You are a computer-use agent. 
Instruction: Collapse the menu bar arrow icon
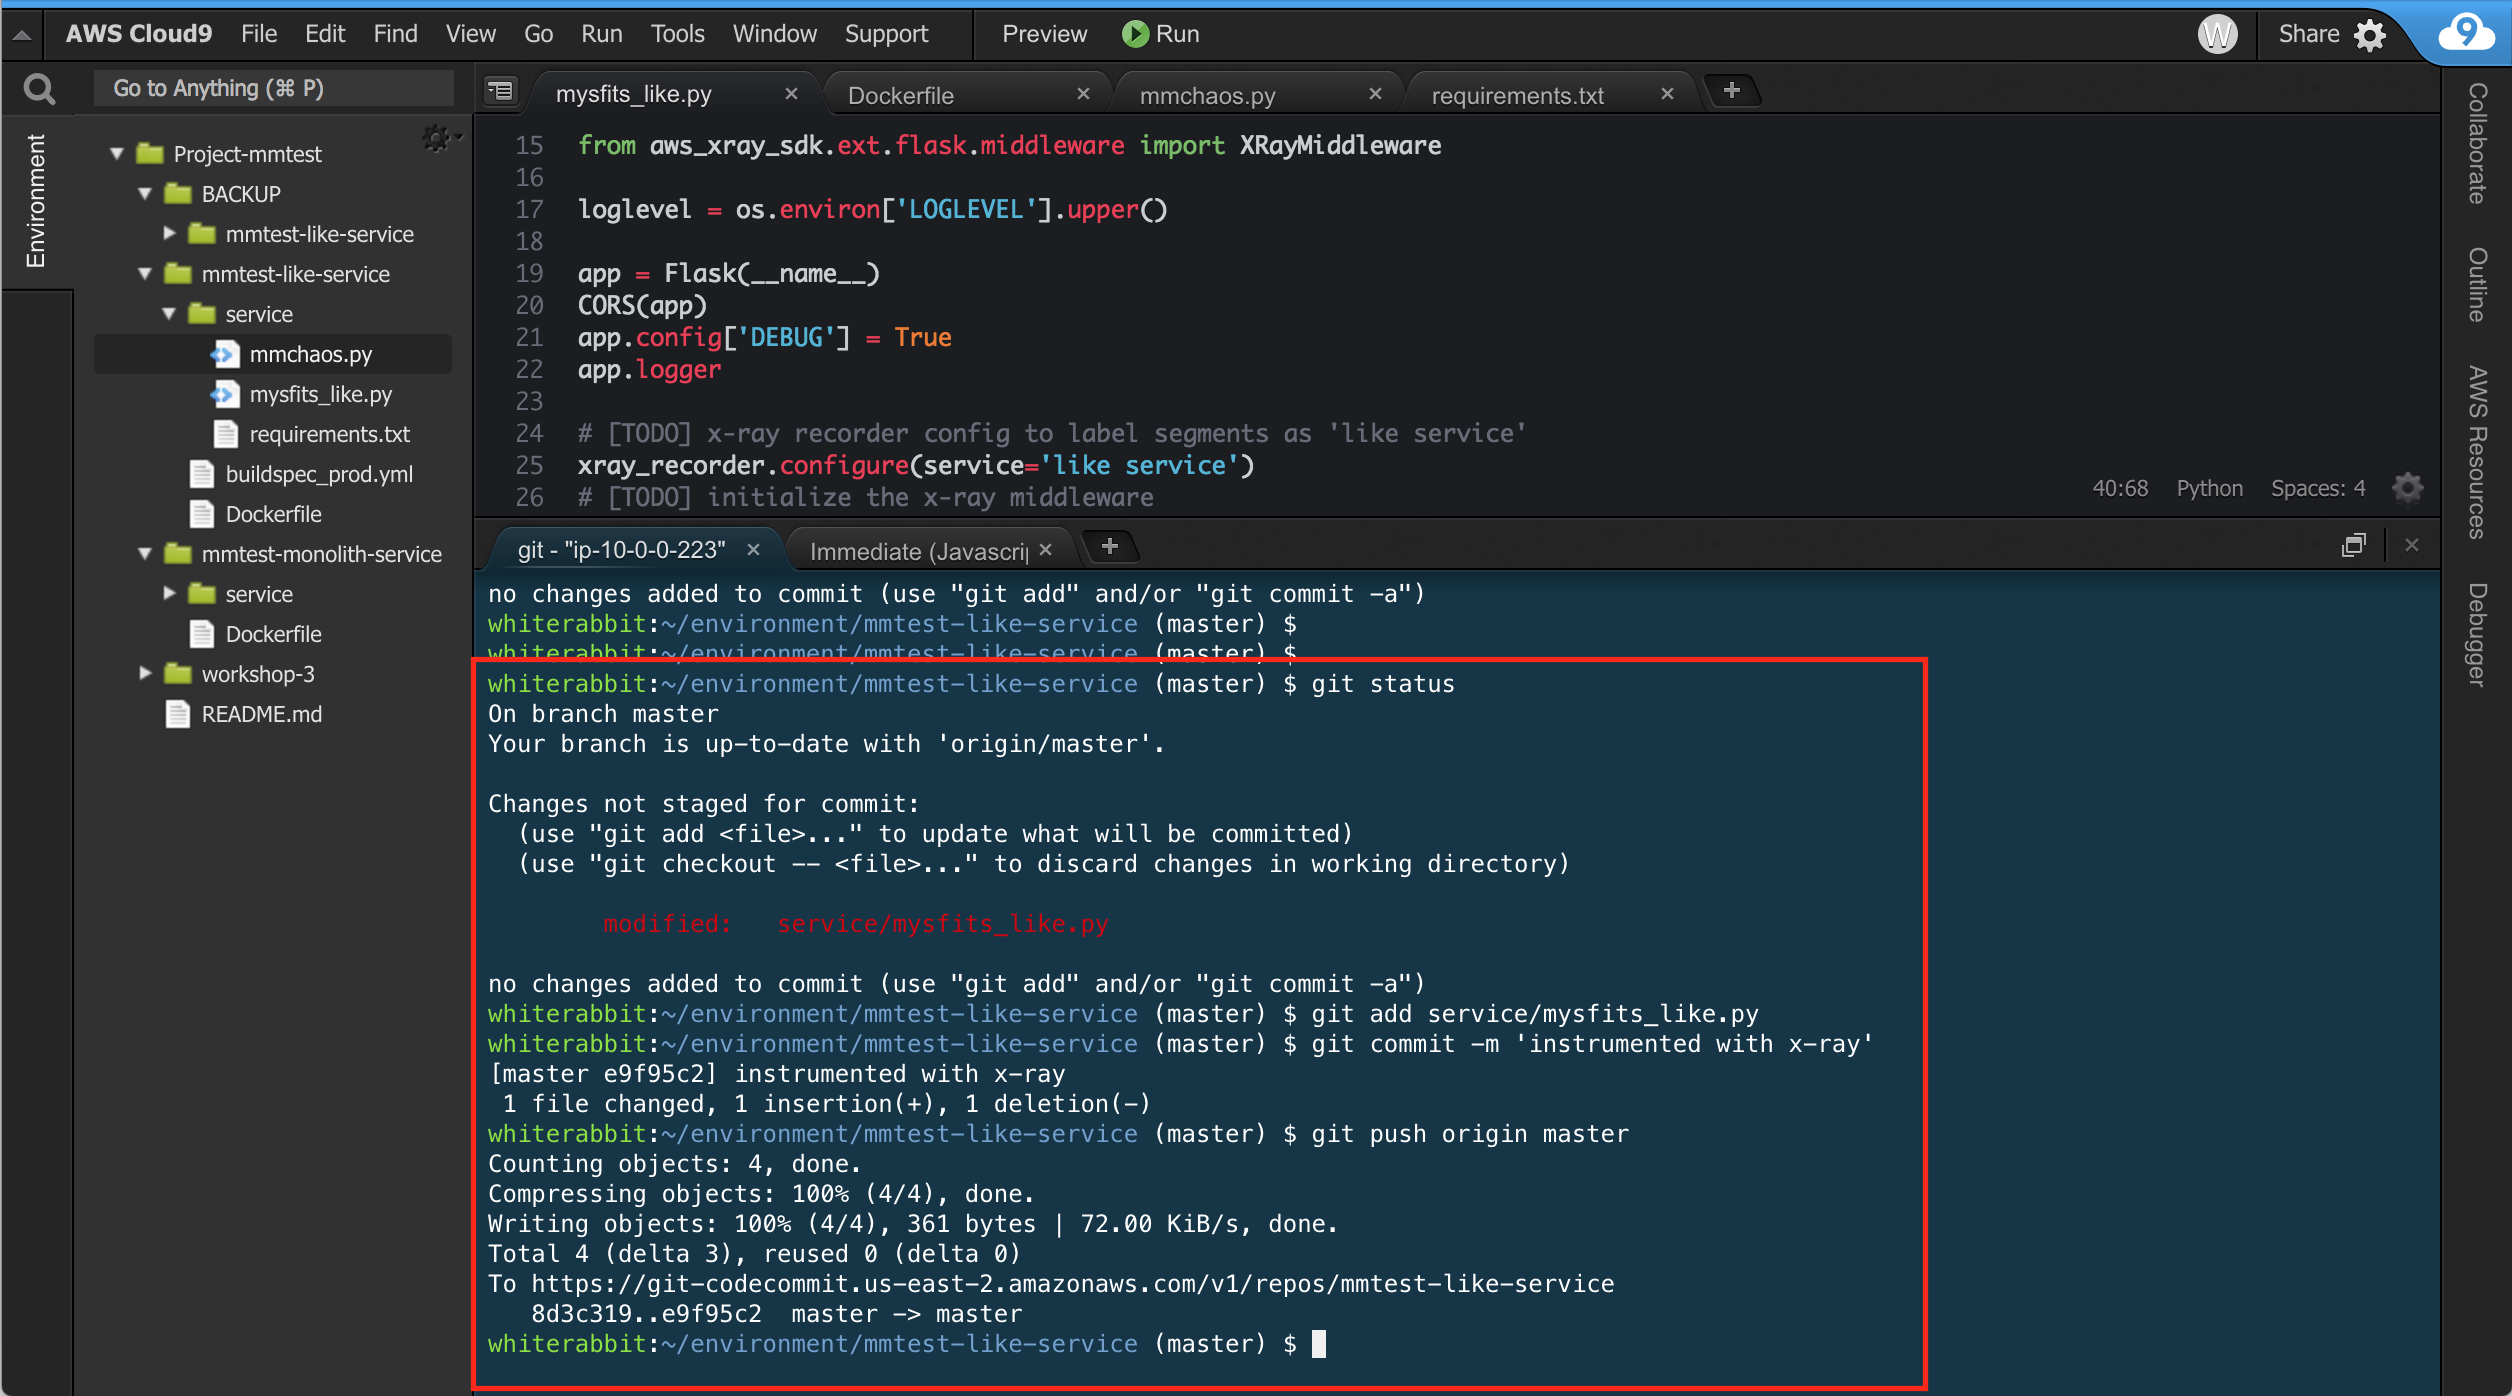[x=22, y=35]
